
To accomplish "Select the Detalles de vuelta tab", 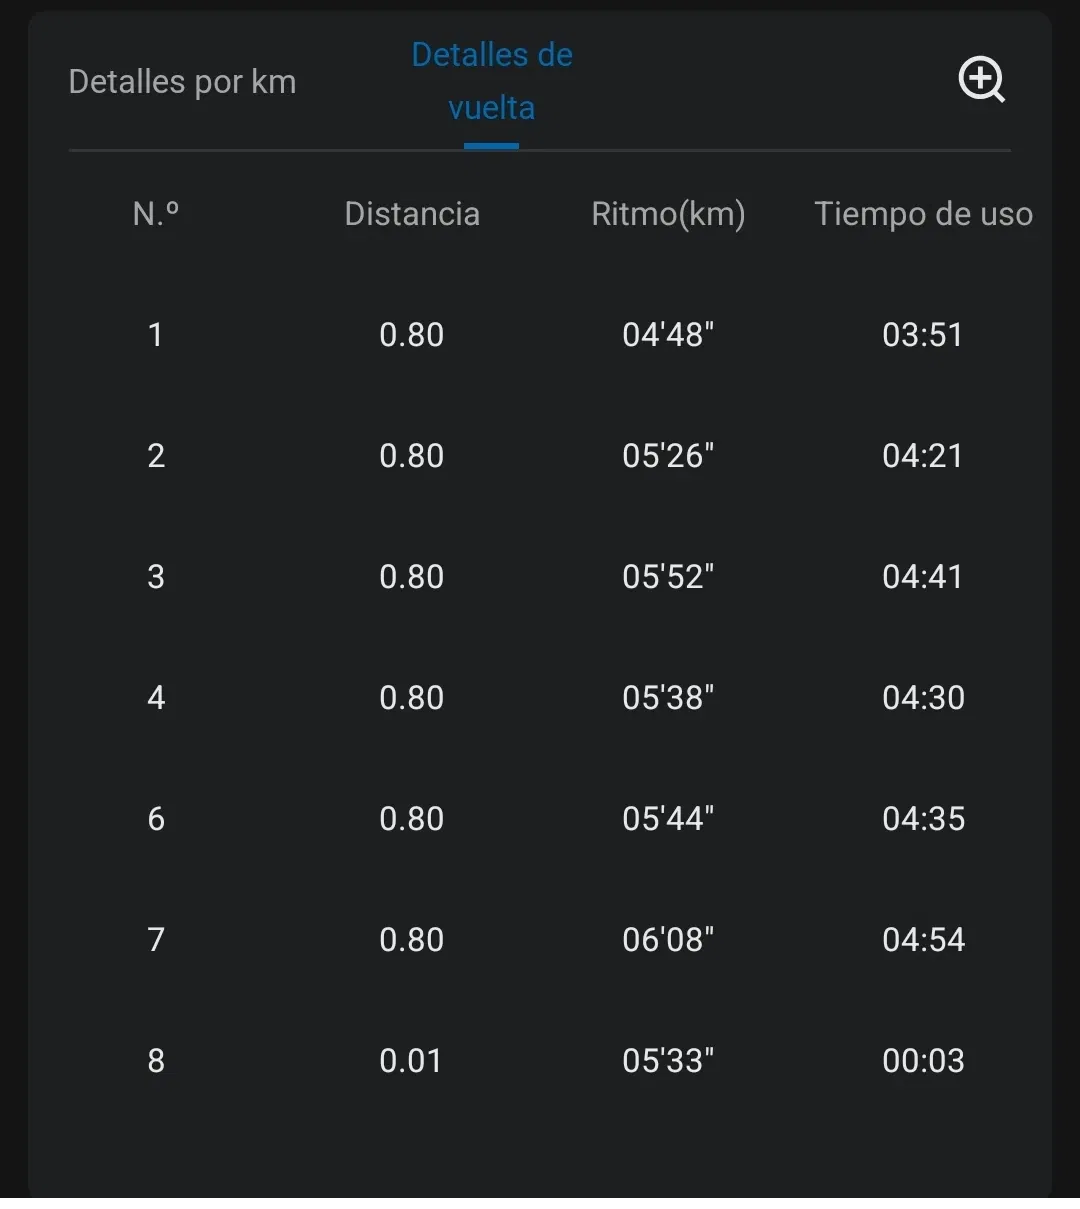I will click(x=492, y=81).
